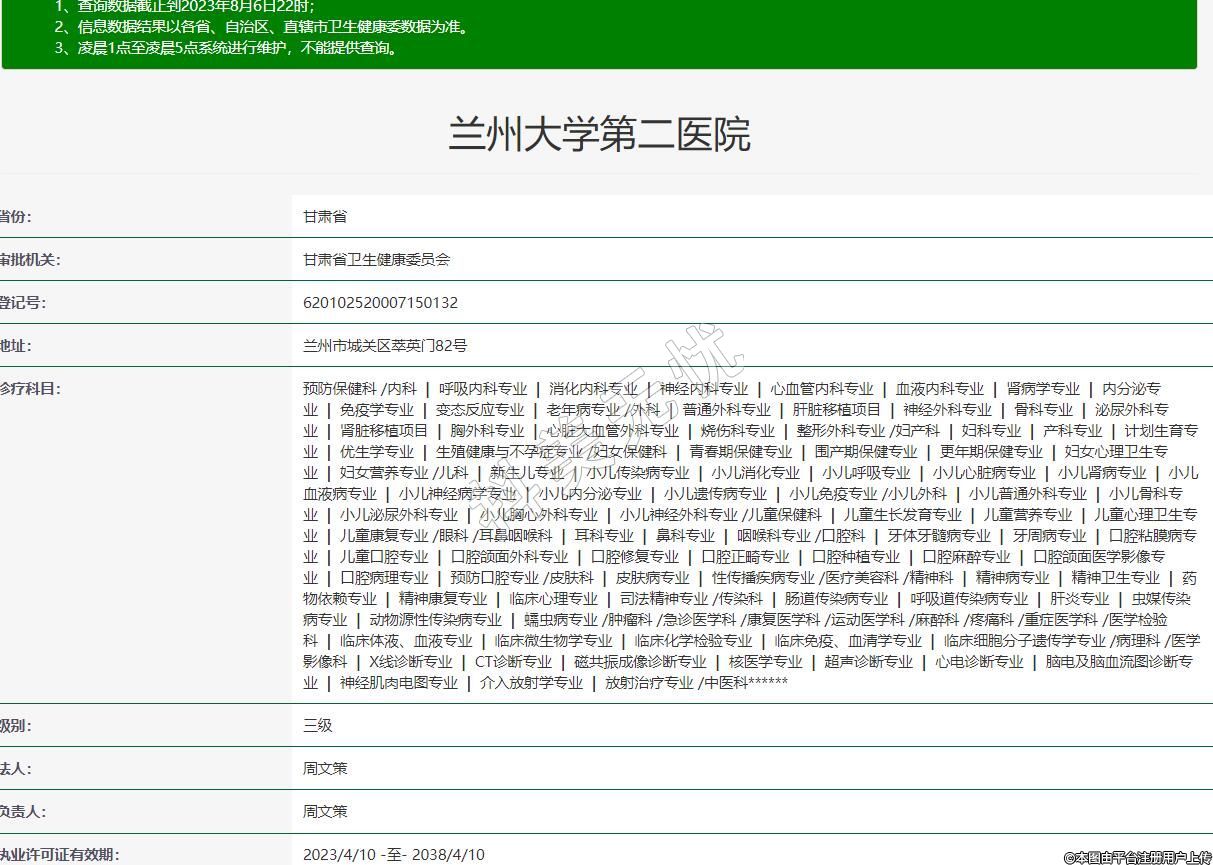Click the 肝脏移植项目 entry
The height and width of the screenshot is (865, 1213).
click(837, 409)
